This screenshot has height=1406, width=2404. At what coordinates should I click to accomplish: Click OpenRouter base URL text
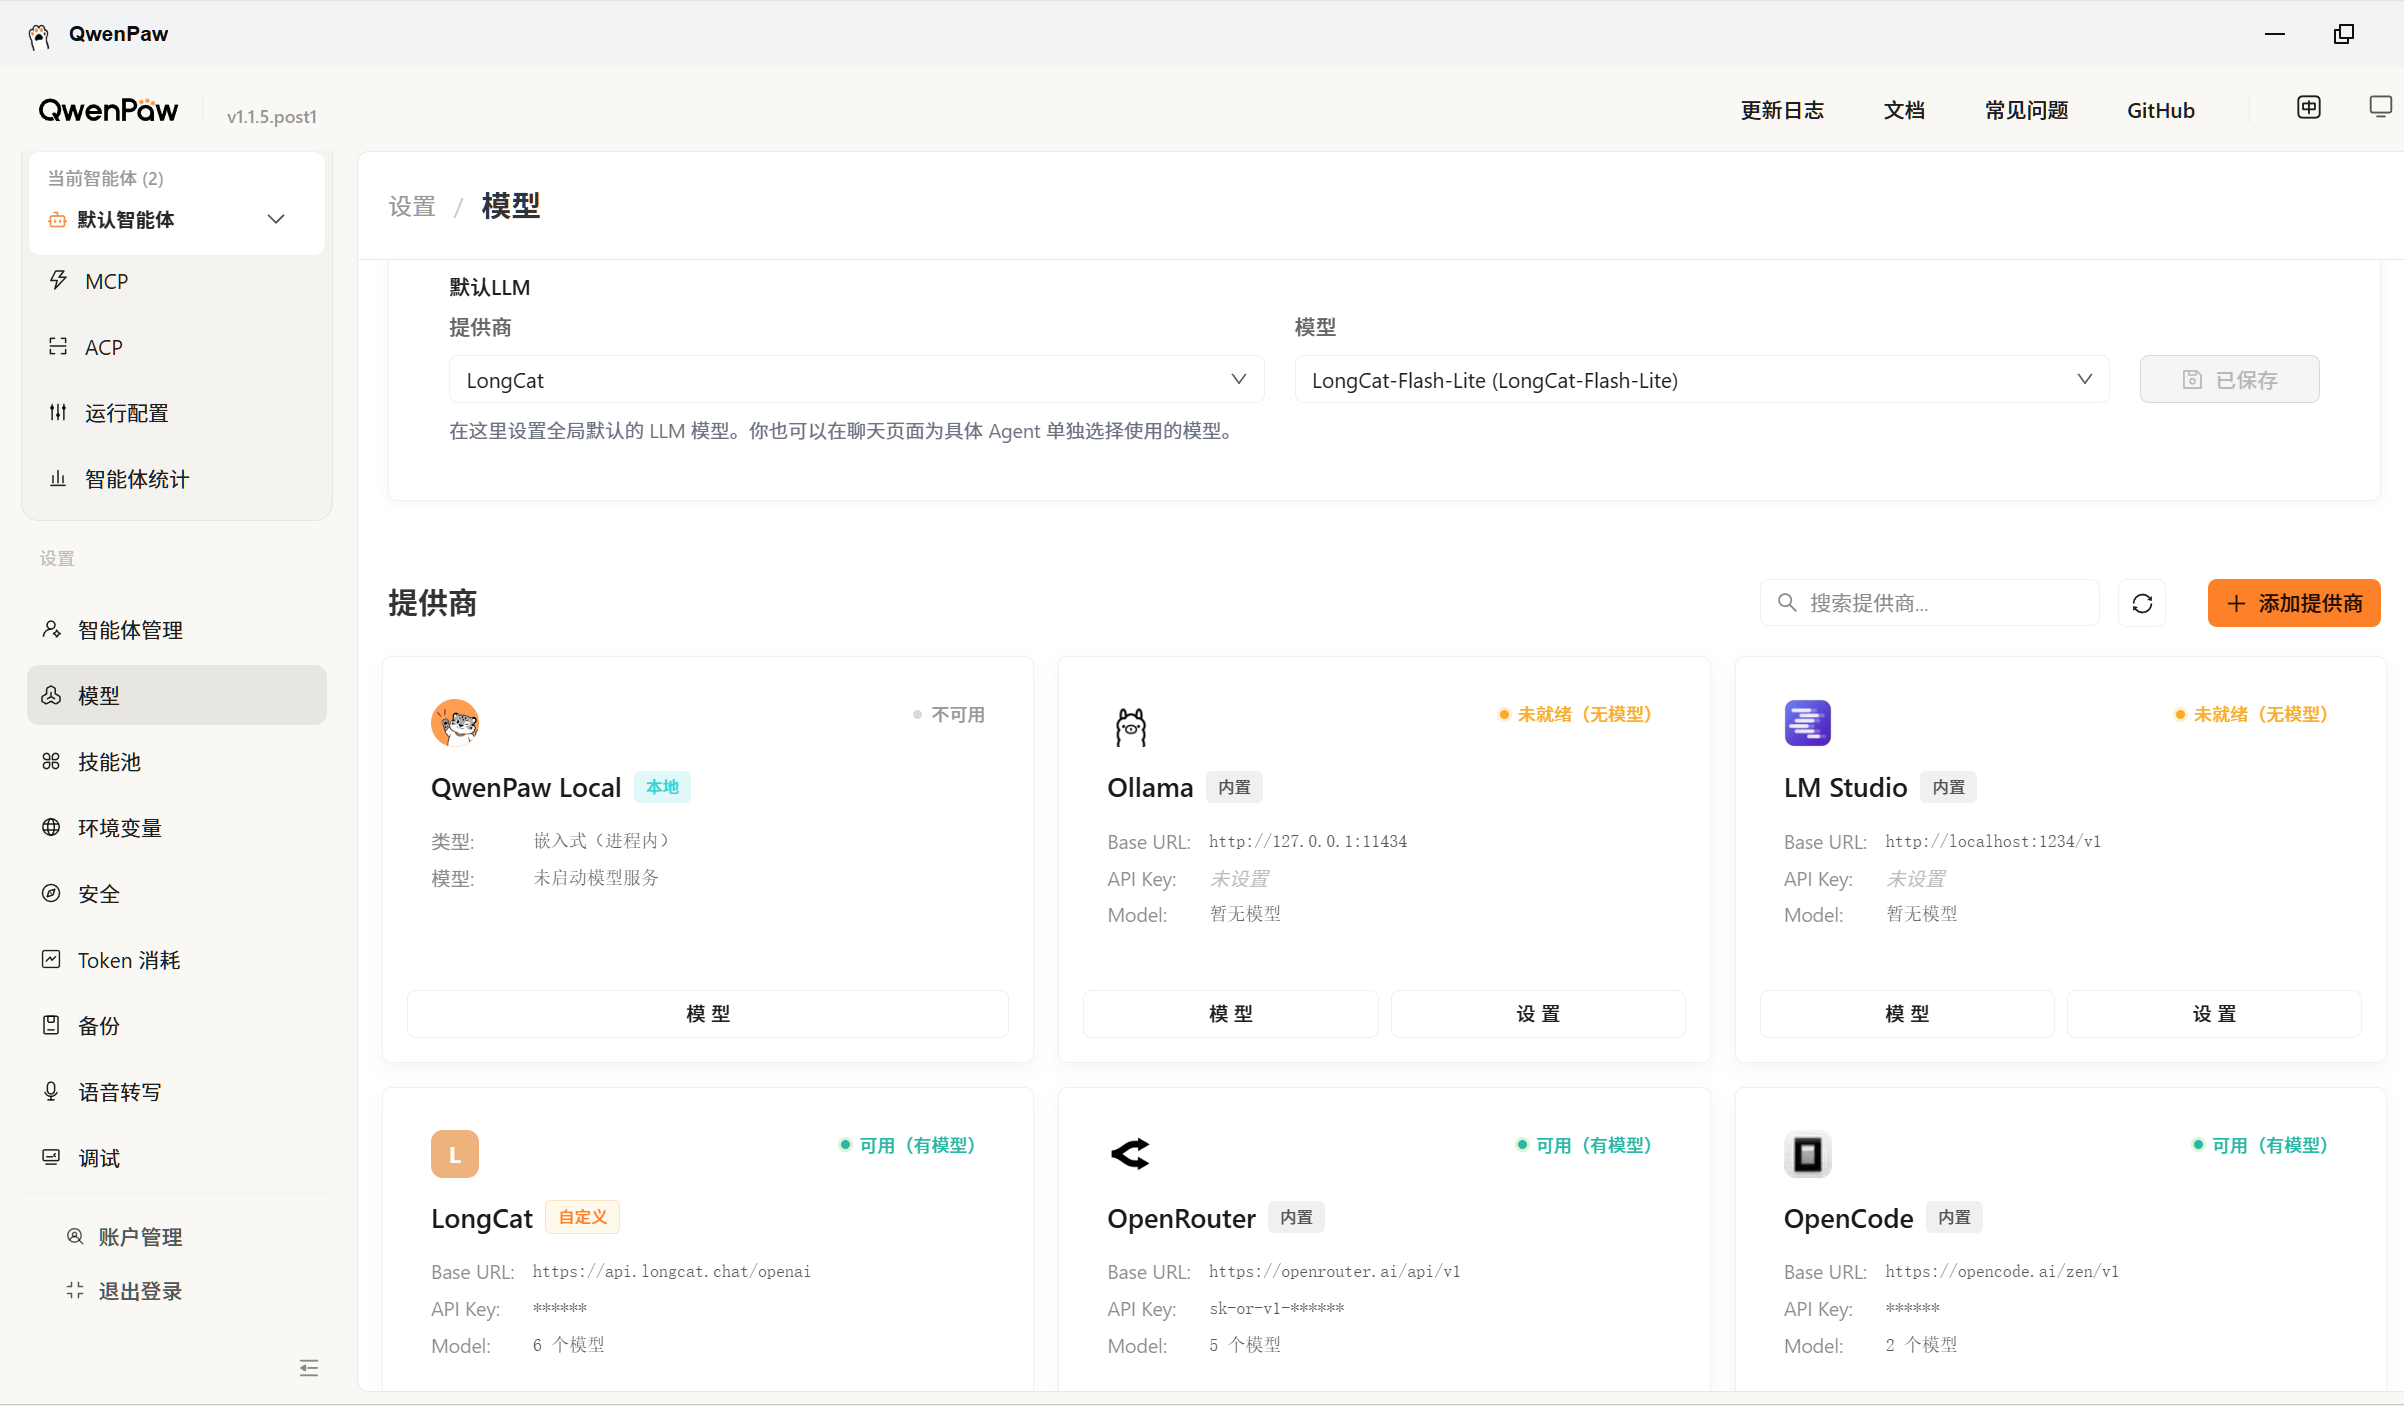click(1335, 1271)
